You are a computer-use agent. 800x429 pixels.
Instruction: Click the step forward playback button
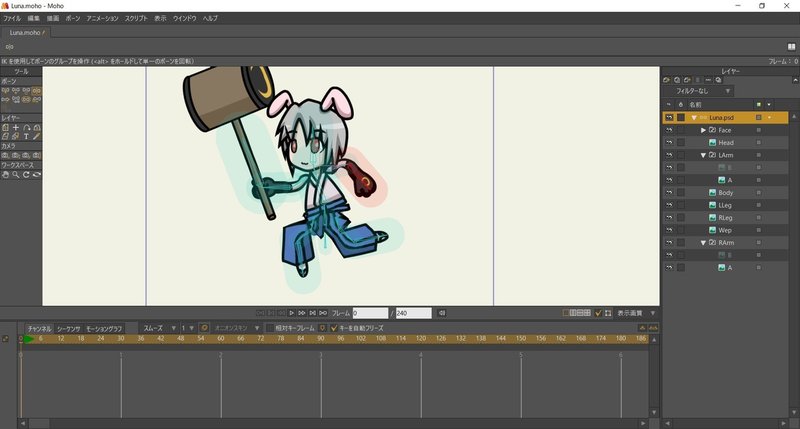point(302,313)
